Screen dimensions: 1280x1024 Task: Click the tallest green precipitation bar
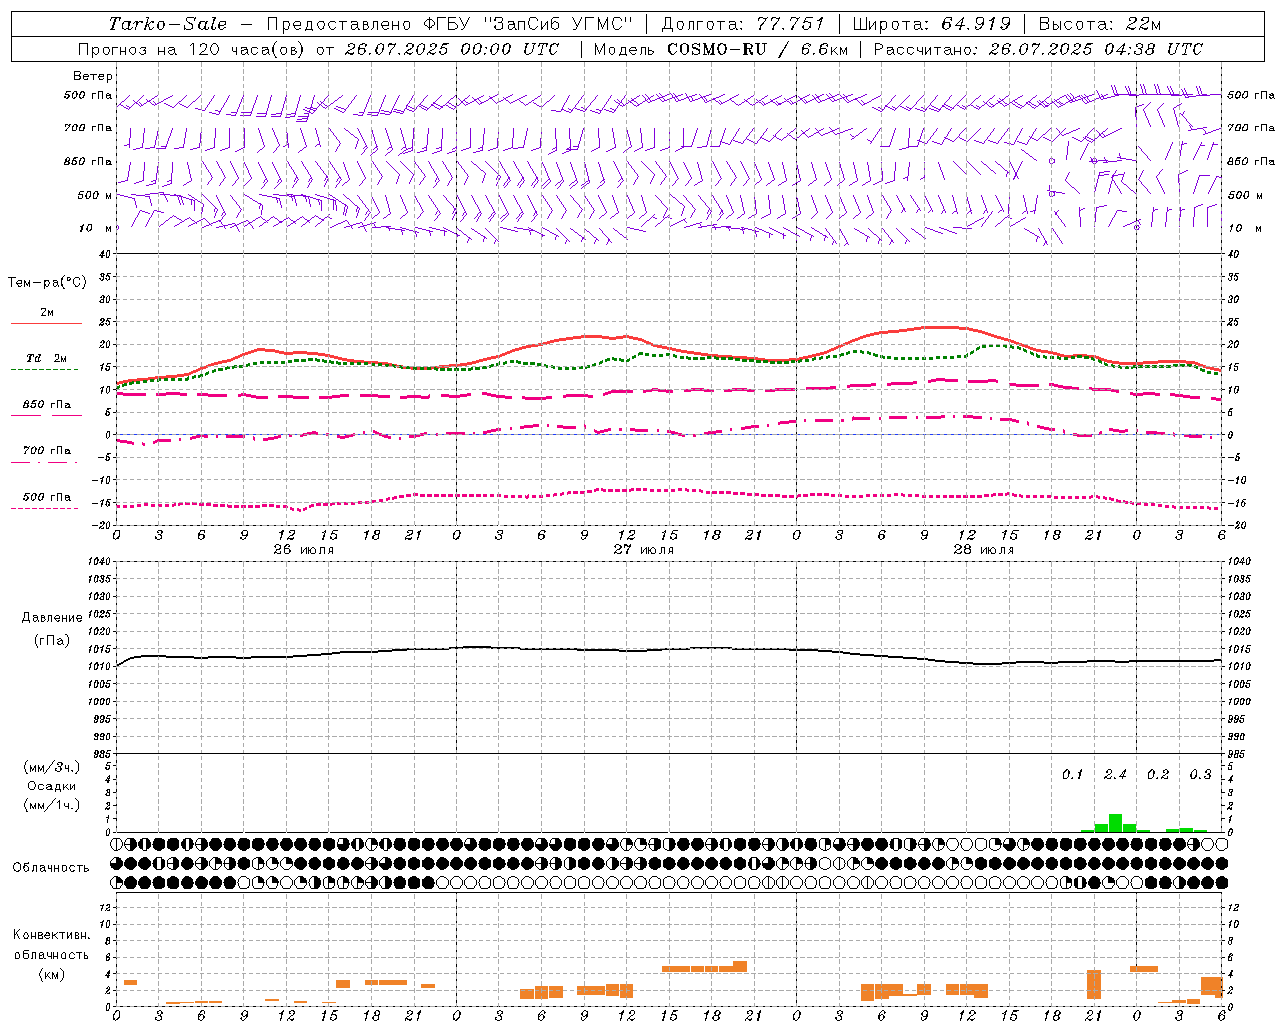click(1115, 823)
